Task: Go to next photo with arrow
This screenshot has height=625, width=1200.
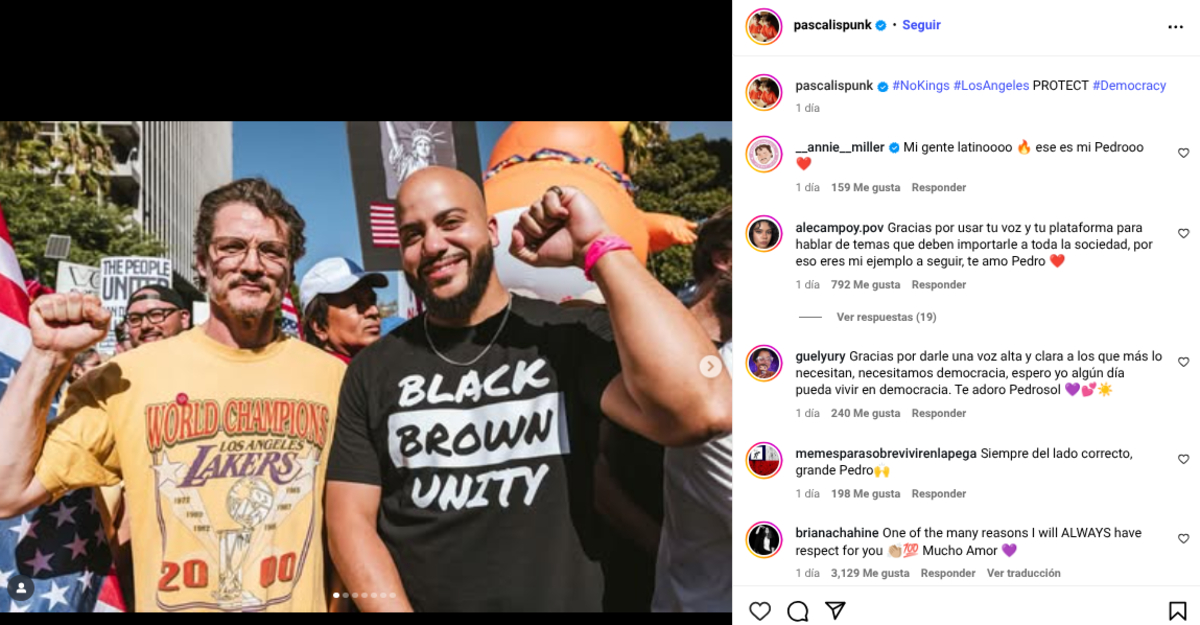Action: pyautogui.click(x=710, y=367)
